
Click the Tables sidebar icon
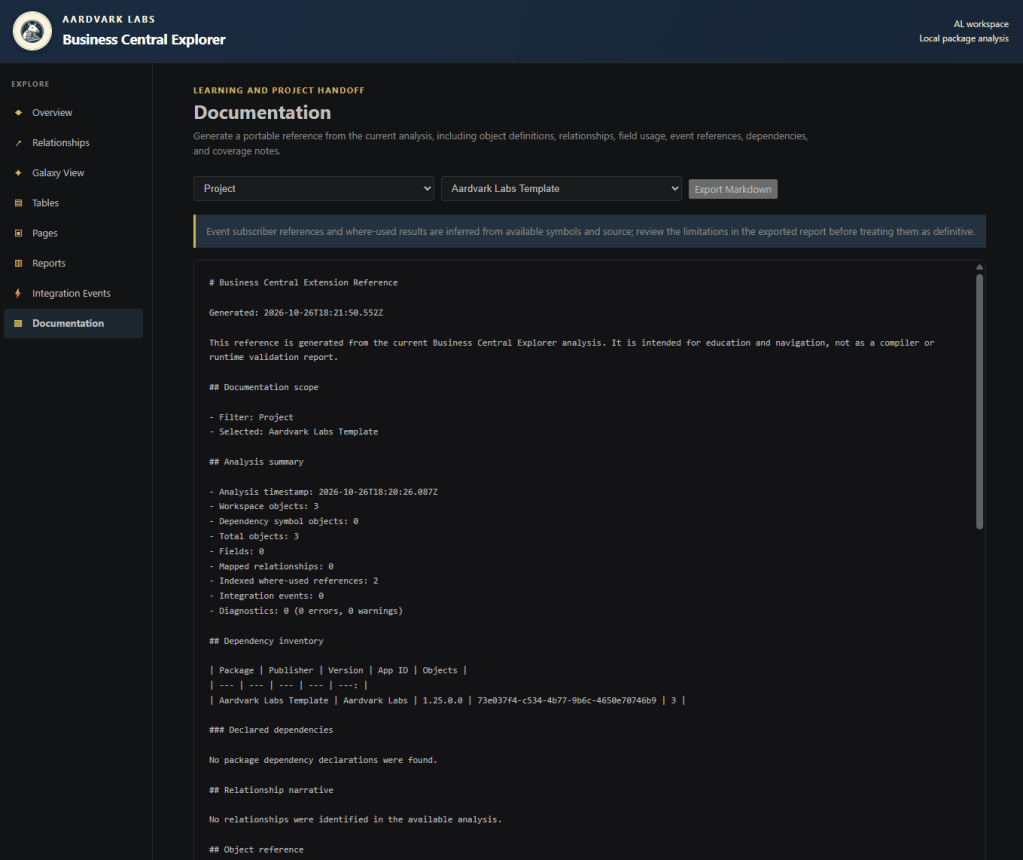click(x=18, y=203)
